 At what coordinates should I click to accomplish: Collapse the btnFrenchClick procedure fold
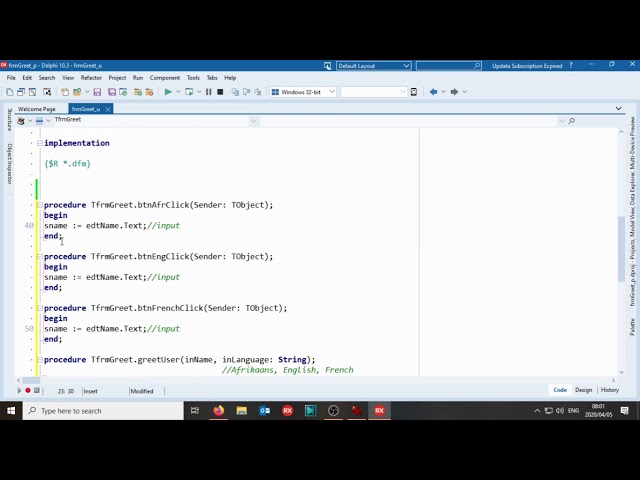pyautogui.click(x=40, y=308)
